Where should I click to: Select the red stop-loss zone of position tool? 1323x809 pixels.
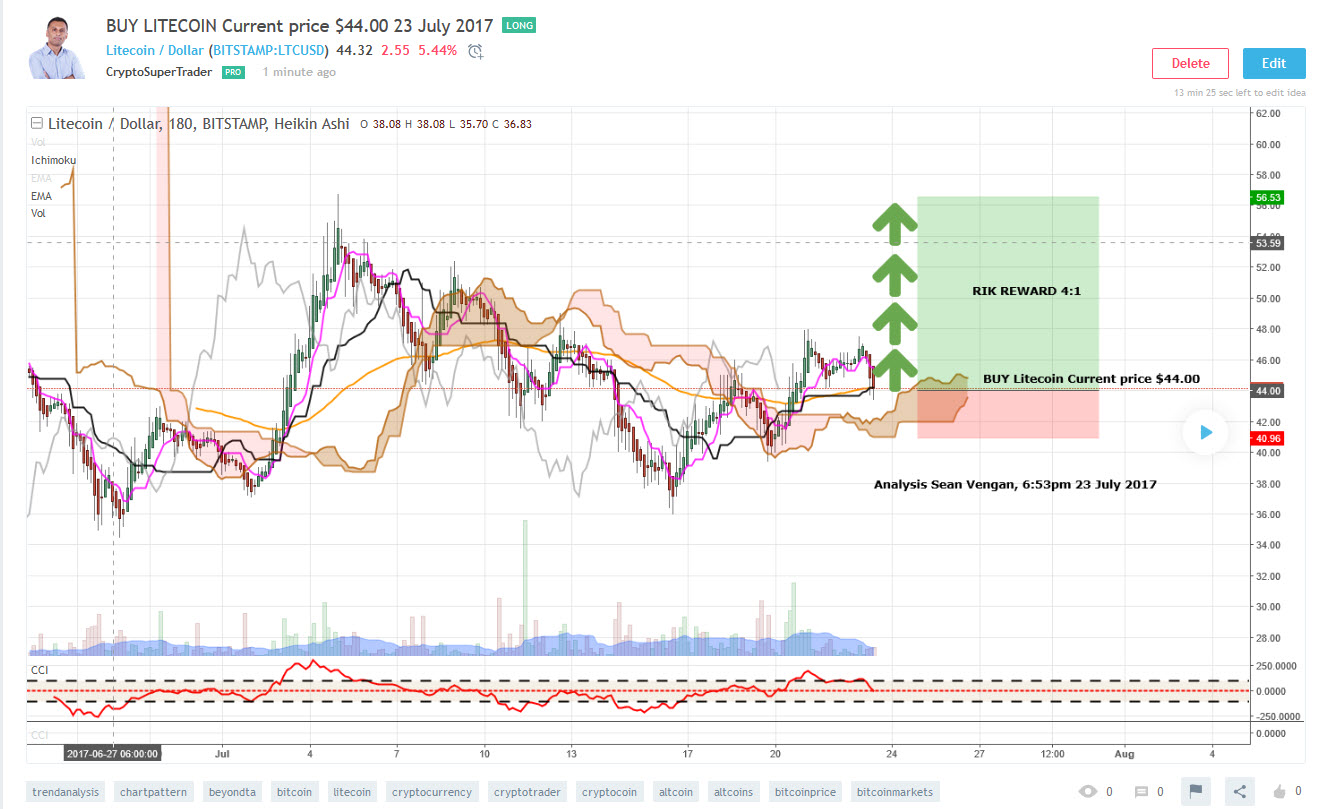1008,413
